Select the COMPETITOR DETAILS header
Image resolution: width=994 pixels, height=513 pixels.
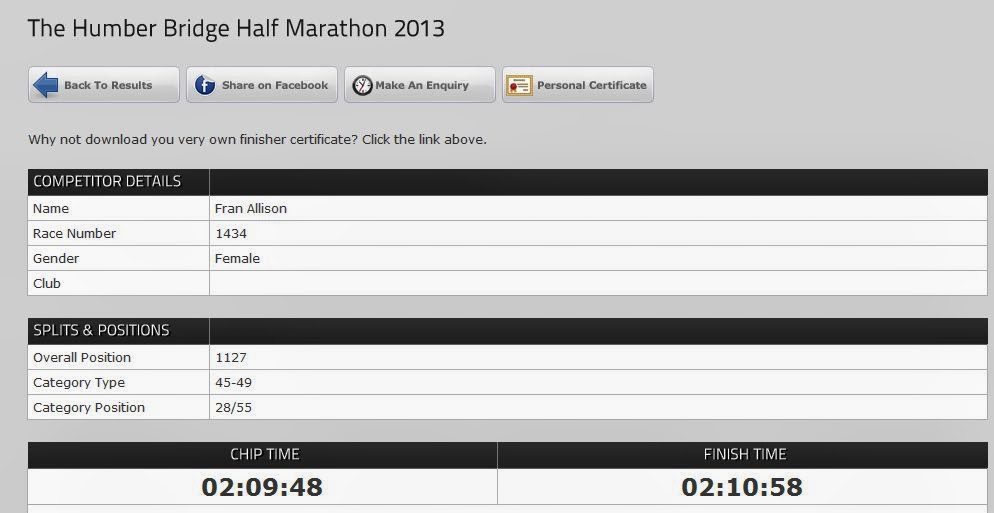point(107,181)
